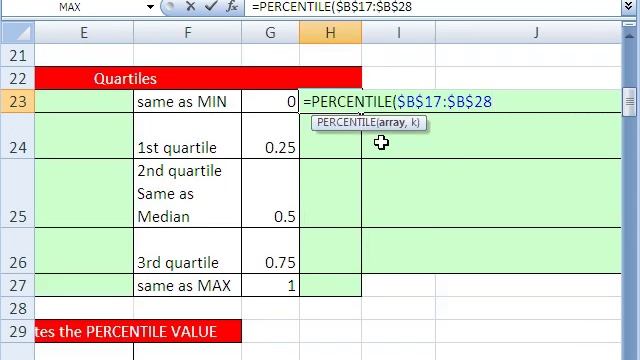640x360 pixels.
Task: Select cell G24 containing 0.25
Action: point(270,136)
